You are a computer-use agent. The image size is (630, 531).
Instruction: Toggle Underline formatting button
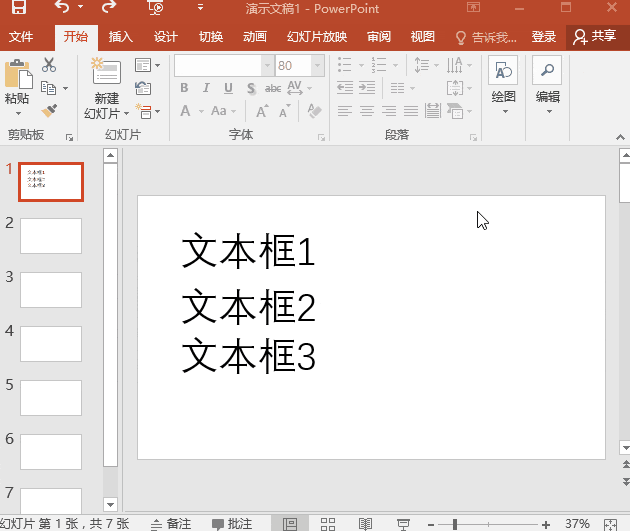228,88
